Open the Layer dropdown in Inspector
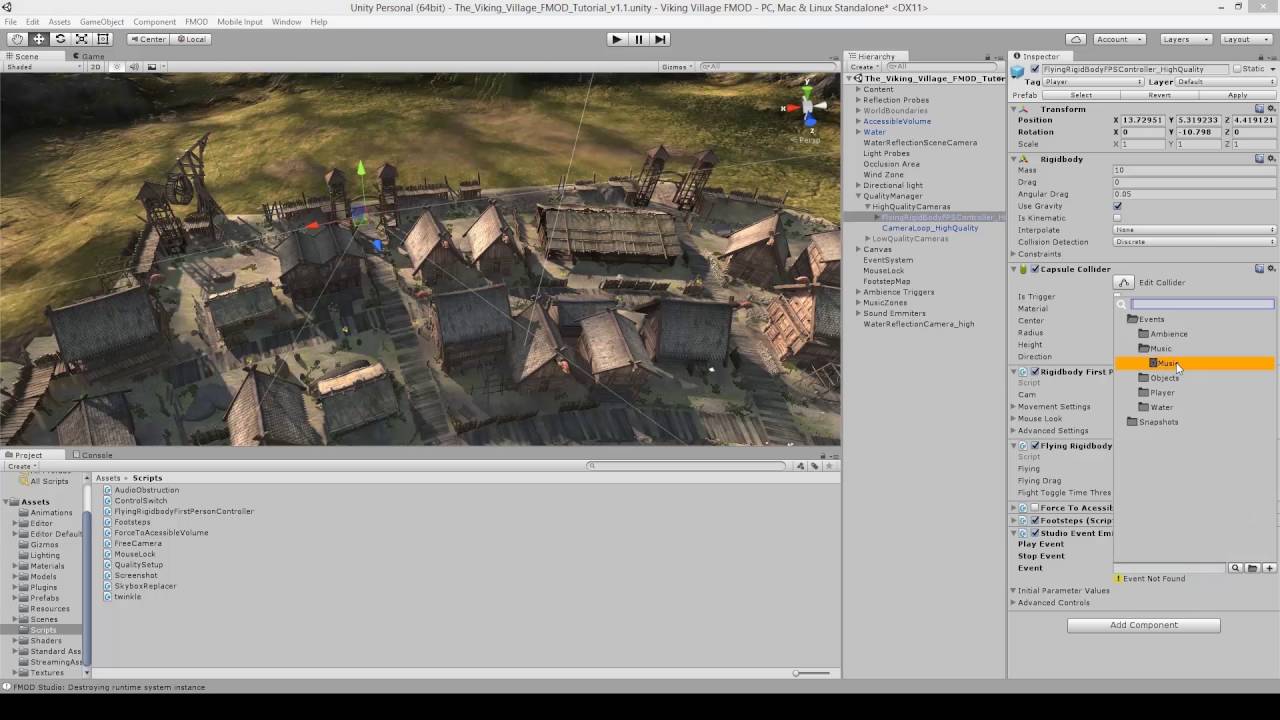The width and height of the screenshot is (1280, 720). click(x=1227, y=82)
